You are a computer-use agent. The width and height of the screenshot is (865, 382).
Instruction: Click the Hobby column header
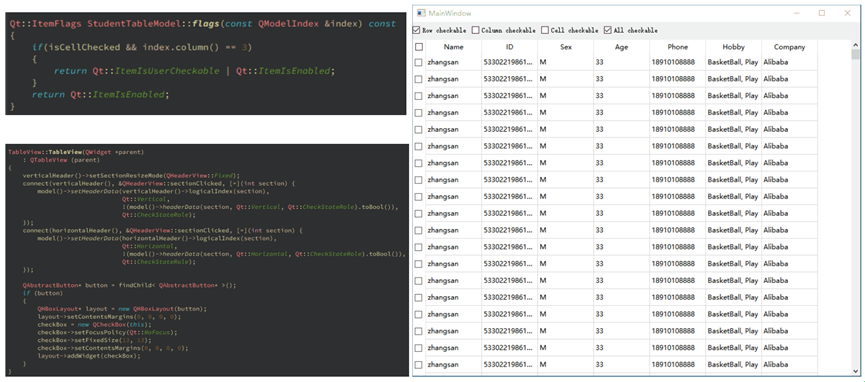734,47
